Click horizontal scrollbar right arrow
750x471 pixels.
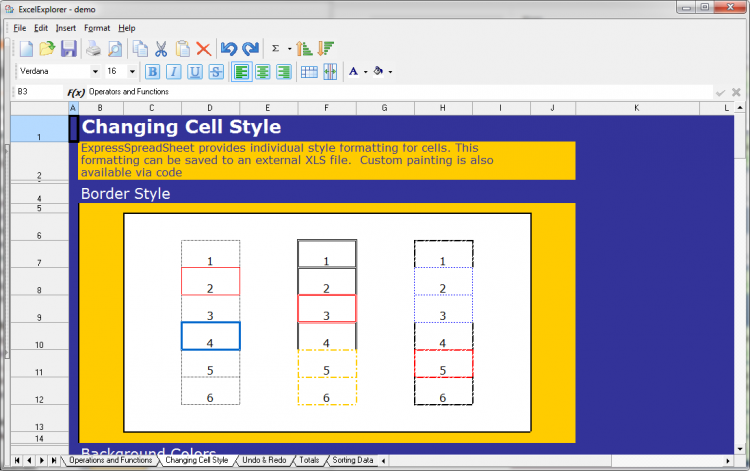click(x=728, y=461)
